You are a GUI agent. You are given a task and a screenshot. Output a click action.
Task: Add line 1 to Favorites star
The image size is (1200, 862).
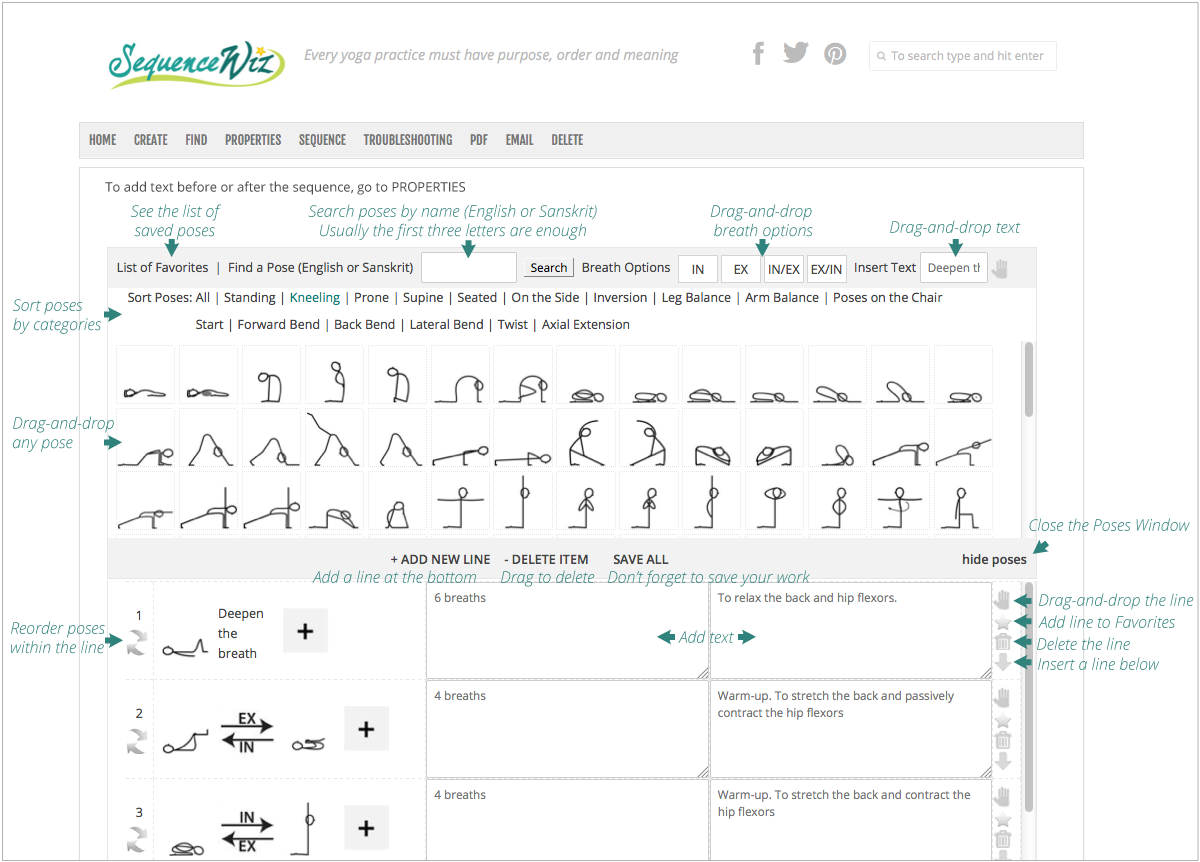coord(1003,622)
